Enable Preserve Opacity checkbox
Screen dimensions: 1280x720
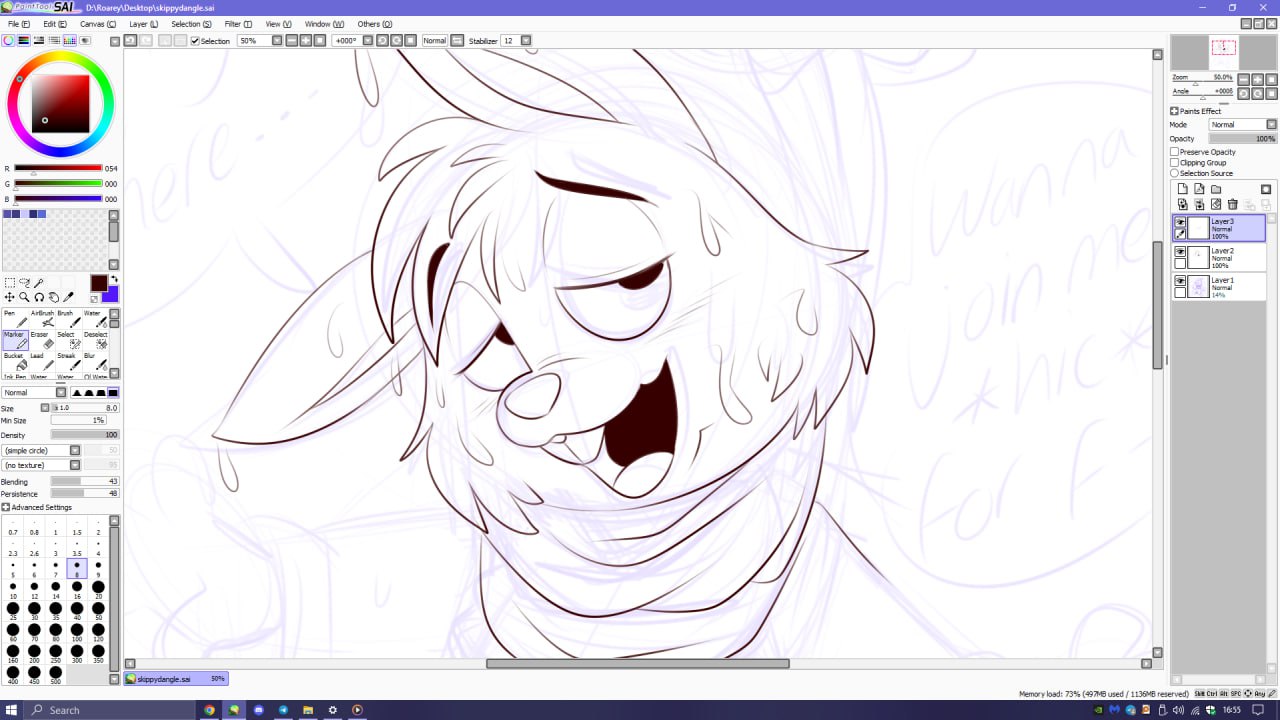point(1175,152)
